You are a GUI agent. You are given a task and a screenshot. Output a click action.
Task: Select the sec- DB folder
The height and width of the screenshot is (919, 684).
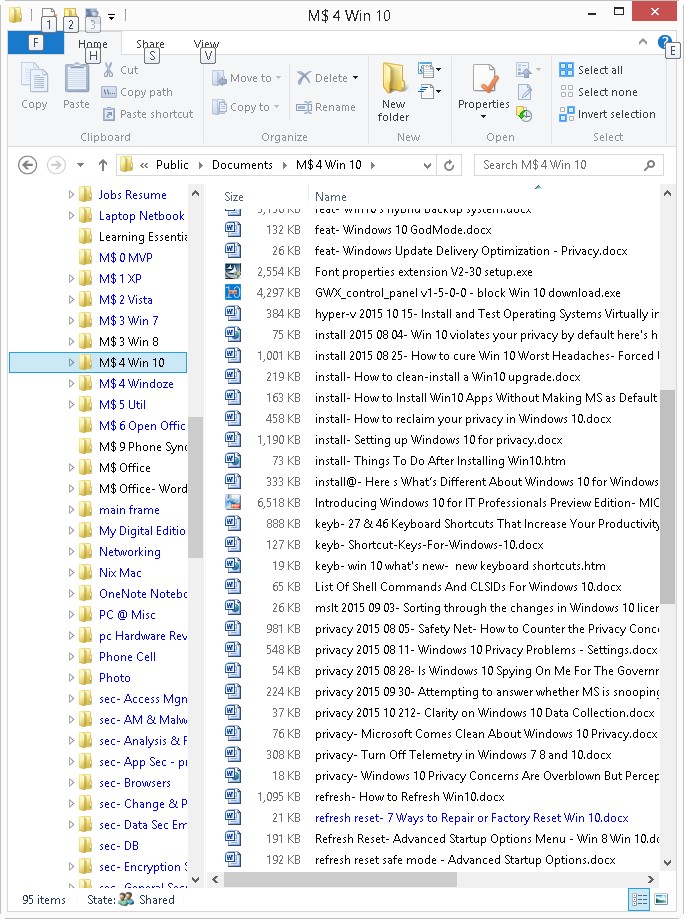click(118, 846)
